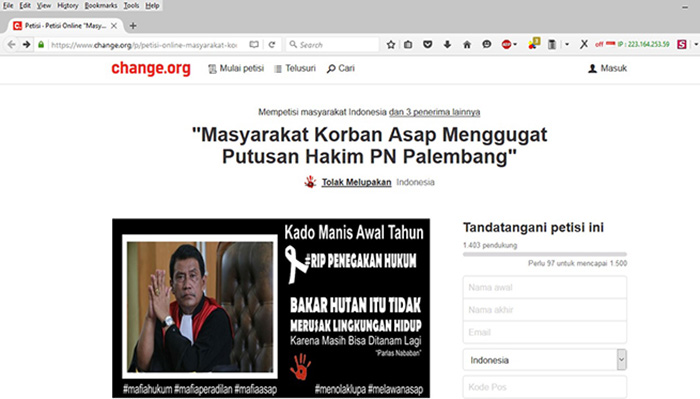Screen dimensions: 700x399
Task: Click the X extension icon in toolbar
Action: [583, 45]
